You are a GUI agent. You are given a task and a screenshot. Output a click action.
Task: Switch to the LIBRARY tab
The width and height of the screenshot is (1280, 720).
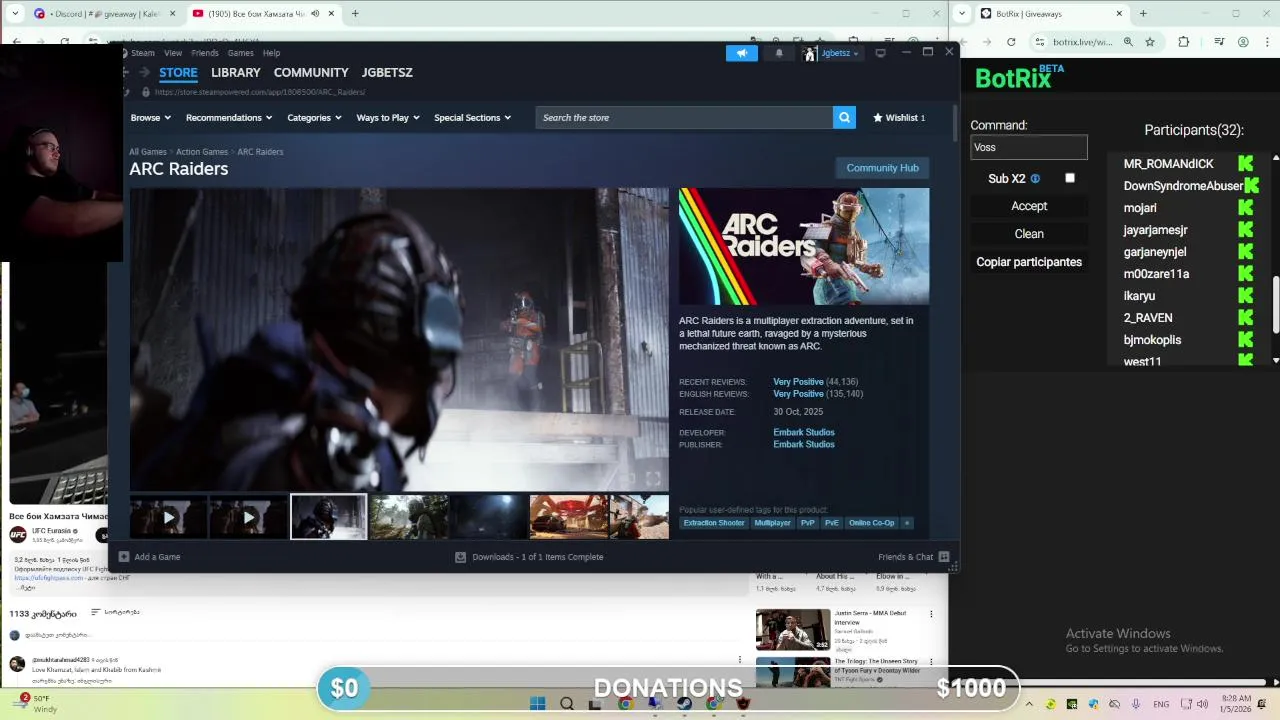(x=236, y=73)
